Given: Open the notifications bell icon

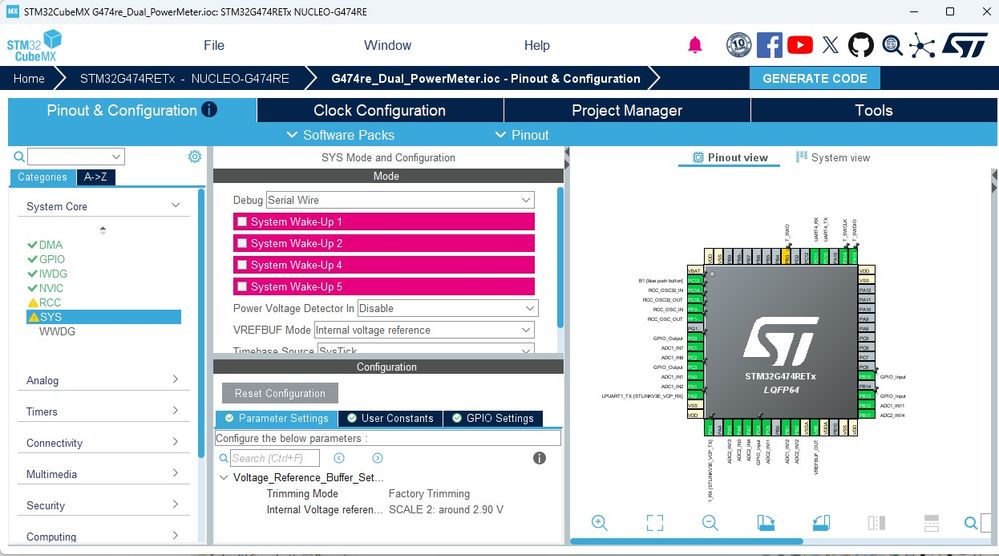Looking at the screenshot, I should (695, 45).
